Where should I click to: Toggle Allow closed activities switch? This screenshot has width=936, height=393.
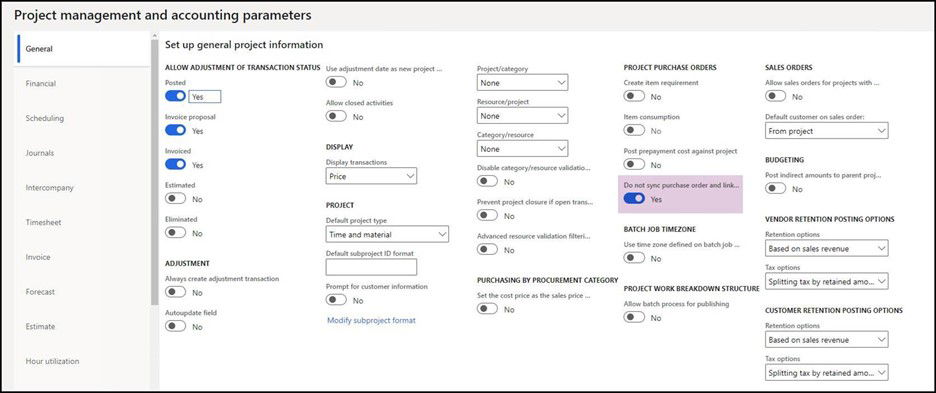pos(336,116)
